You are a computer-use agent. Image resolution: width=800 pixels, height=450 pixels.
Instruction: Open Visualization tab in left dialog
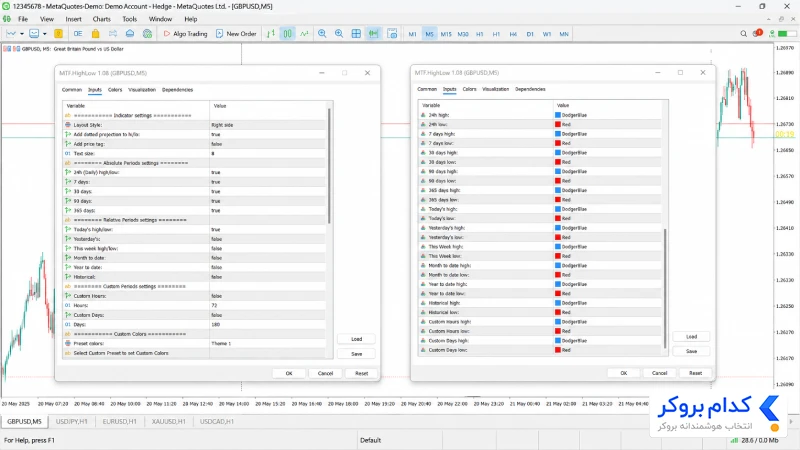[x=142, y=90]
